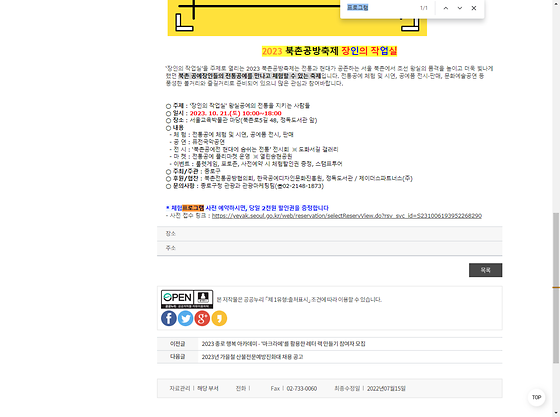
Task: Open the previous post about 2023 종로 행복 아카데미
Action: [283, 343]
